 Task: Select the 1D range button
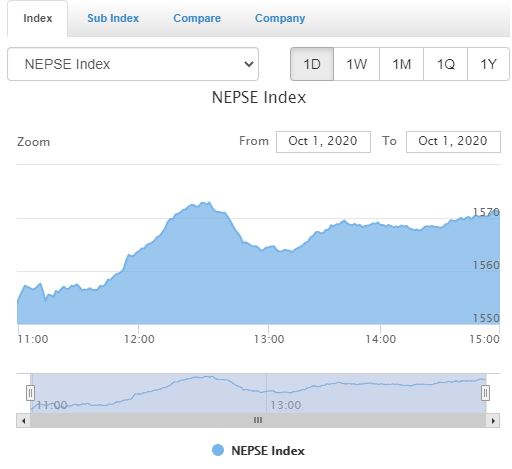pyautogui.click(x=312, y=64)
